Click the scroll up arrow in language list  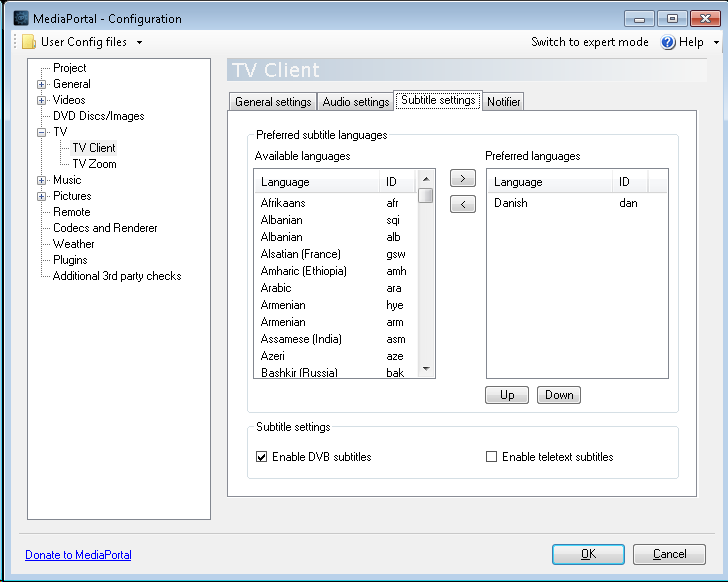click(x=426, y=179)
